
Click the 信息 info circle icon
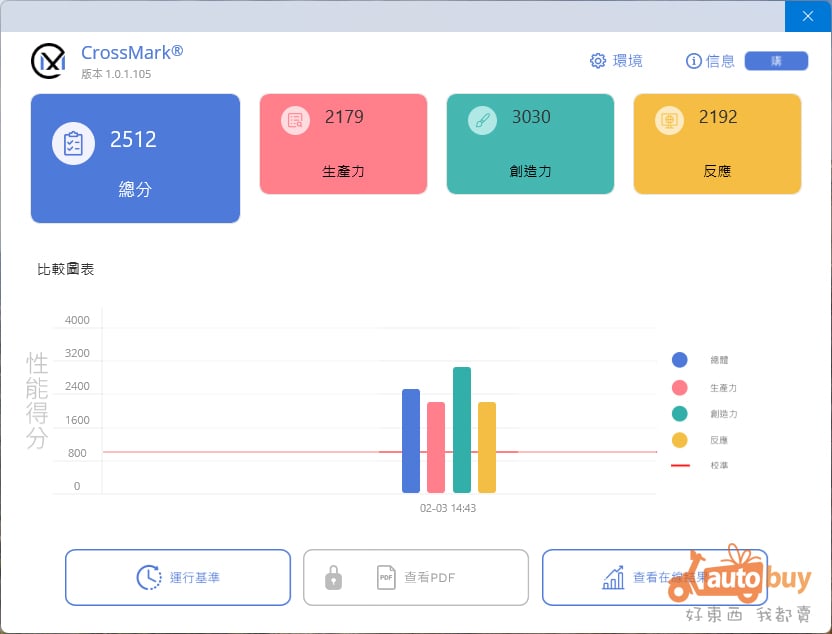point(693,61)
